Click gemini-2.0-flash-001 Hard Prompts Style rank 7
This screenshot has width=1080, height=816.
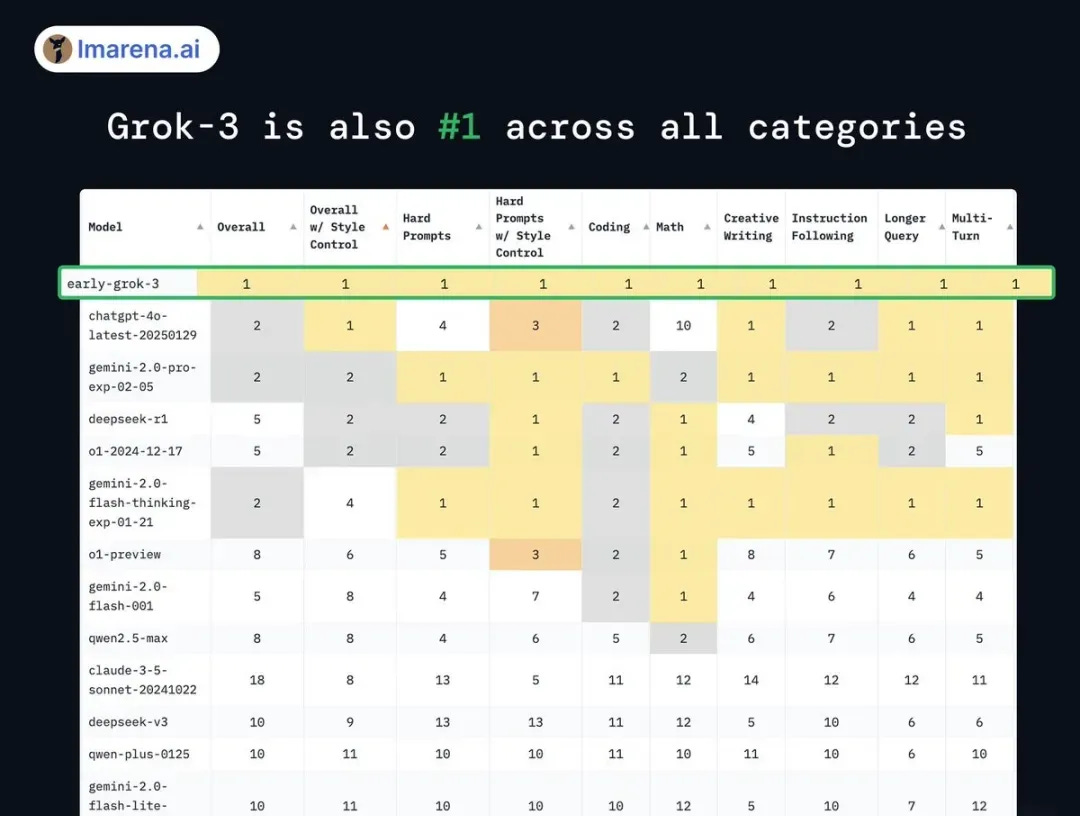coord(535,596)
